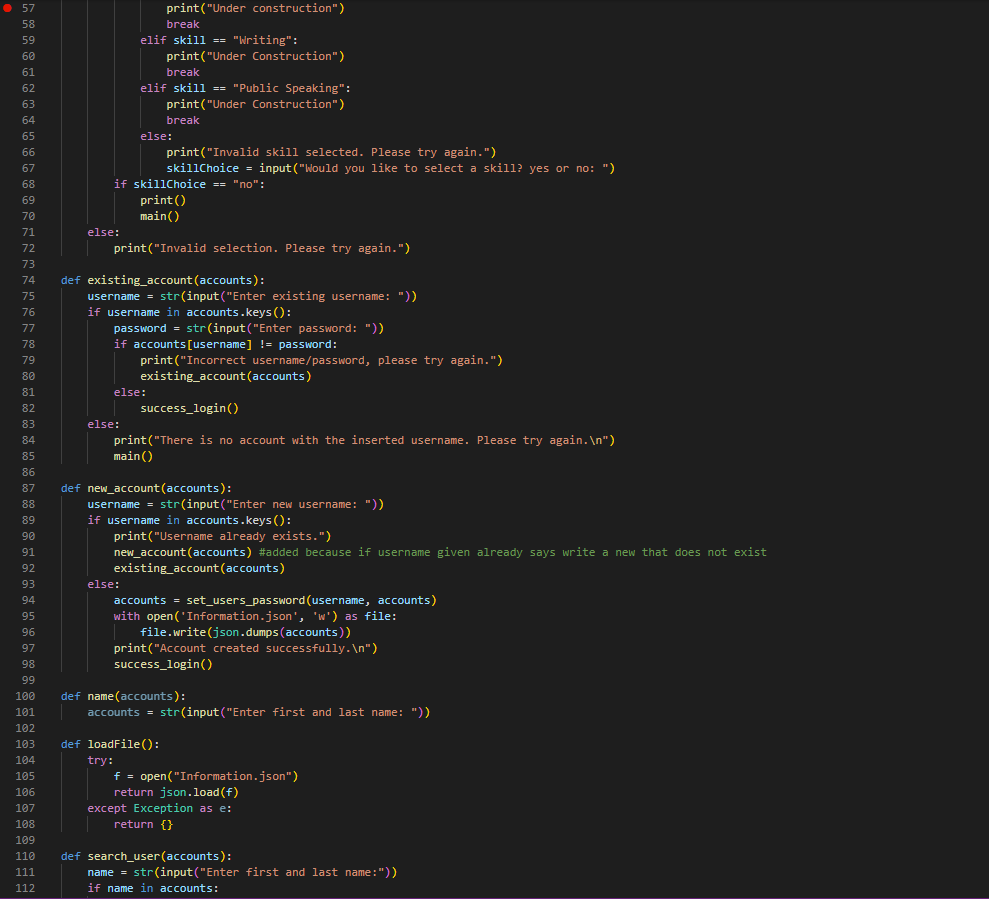Click "Invalid selection. Please try again." string
The width and height of the screenshot is (989, 899).
point(279,249)
